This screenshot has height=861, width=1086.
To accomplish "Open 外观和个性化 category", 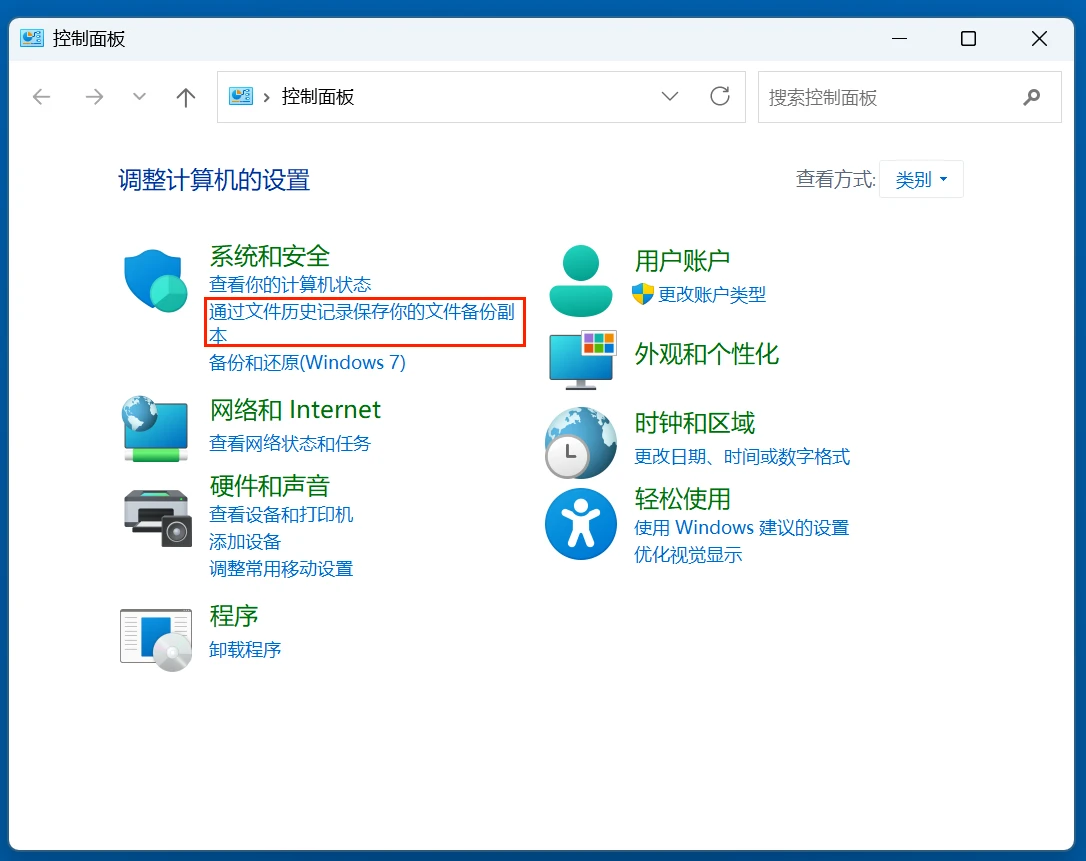I will pyautogui.click(x=707, y=353).
